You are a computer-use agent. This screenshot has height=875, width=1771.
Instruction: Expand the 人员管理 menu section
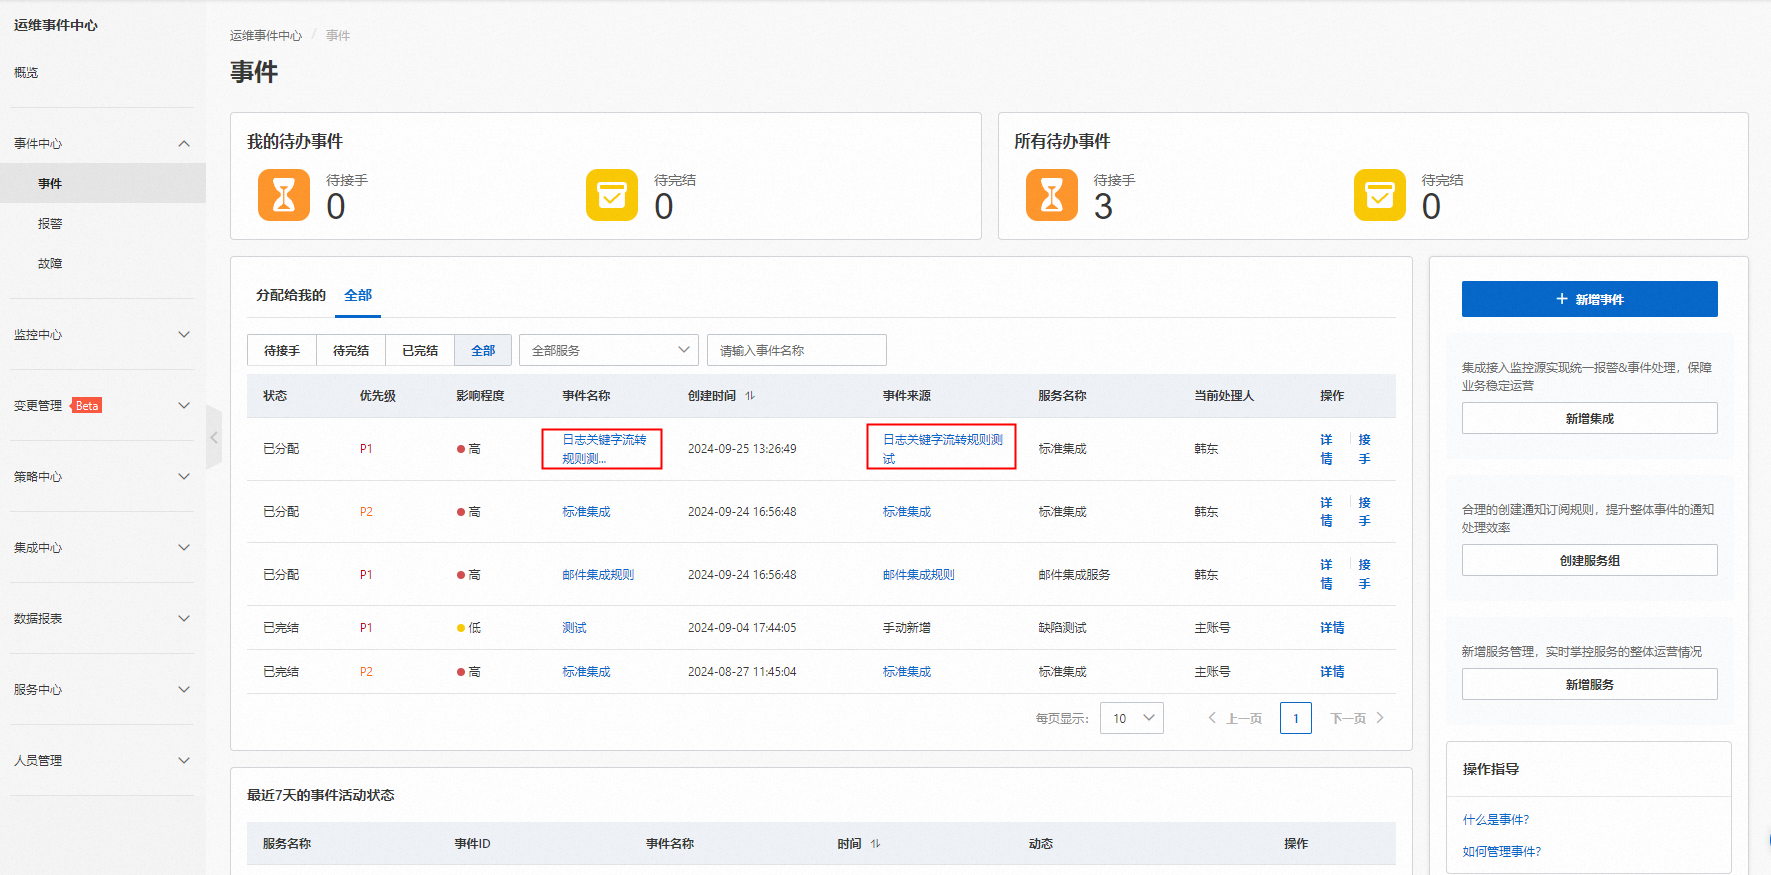point(184,761)
